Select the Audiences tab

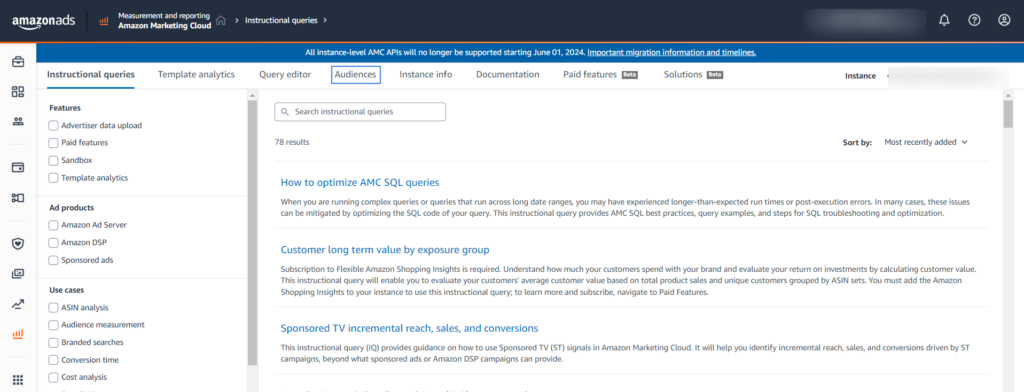[x=355, y=74]
